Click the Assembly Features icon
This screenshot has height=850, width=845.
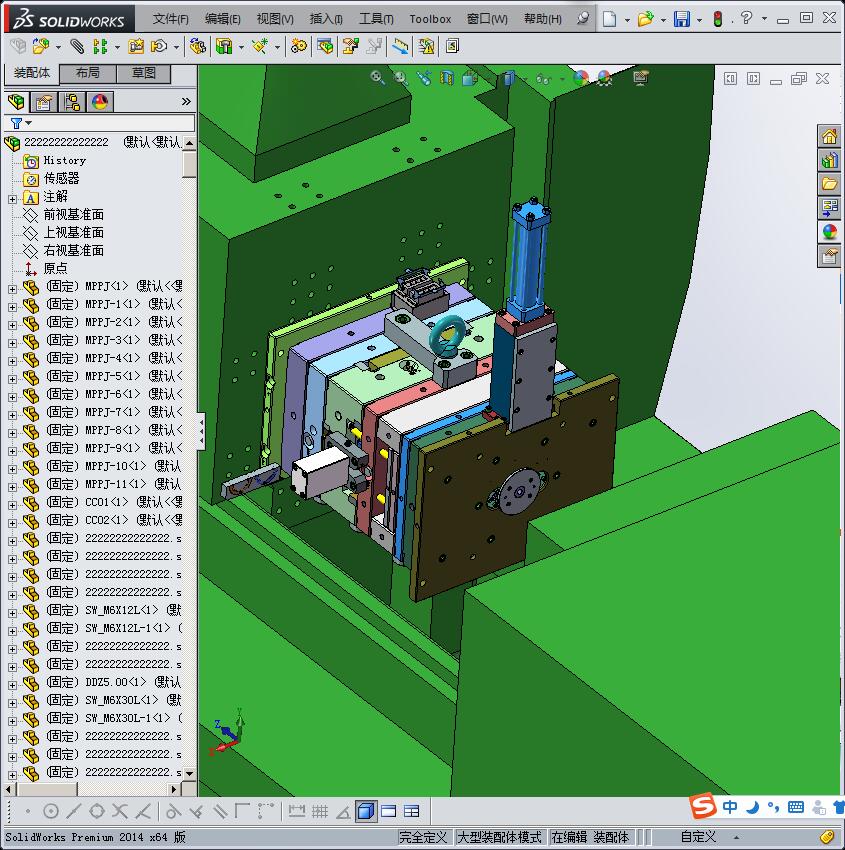coord(224,47)
